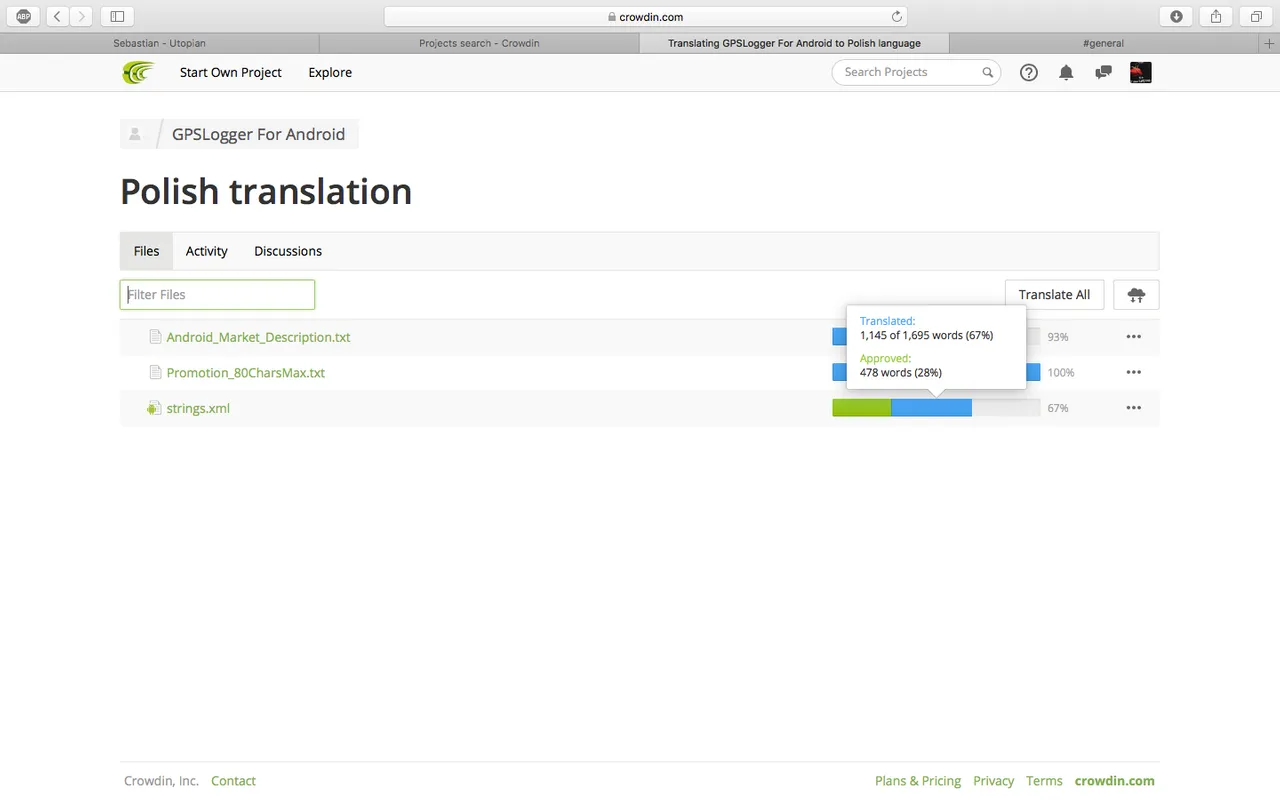Click Start Own Project menu link
This screenshot has height=800, width=1280.
coord(231,72)
